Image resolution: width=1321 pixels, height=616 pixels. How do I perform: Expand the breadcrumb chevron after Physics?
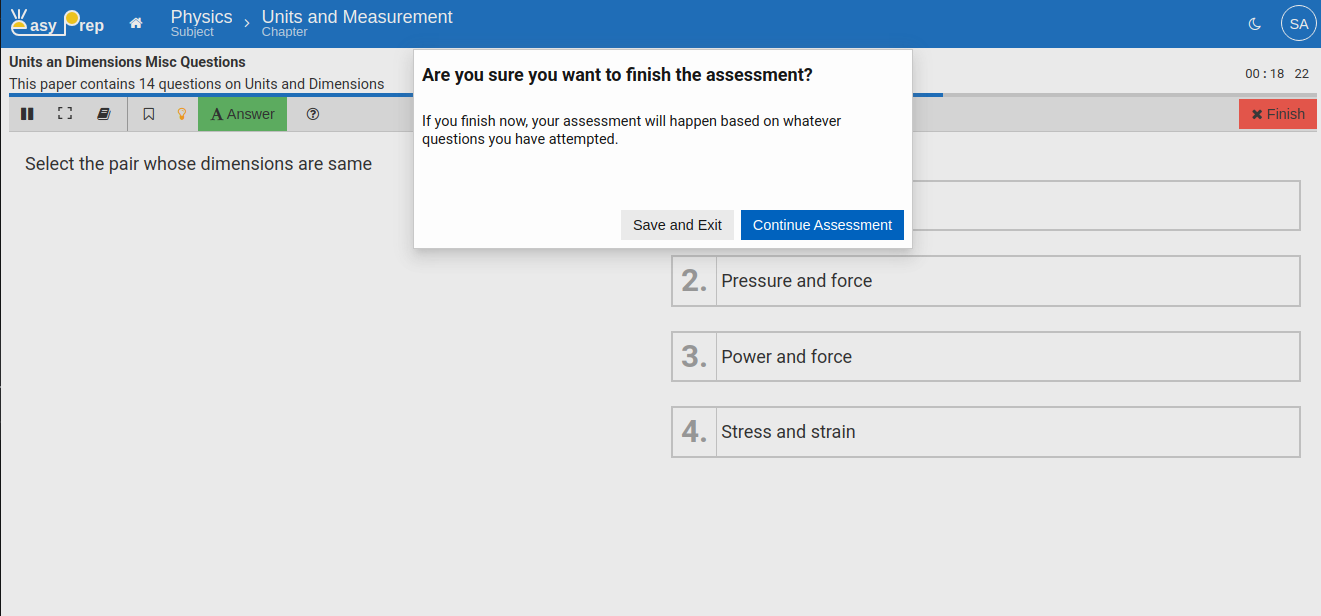[x=246, y=21]
